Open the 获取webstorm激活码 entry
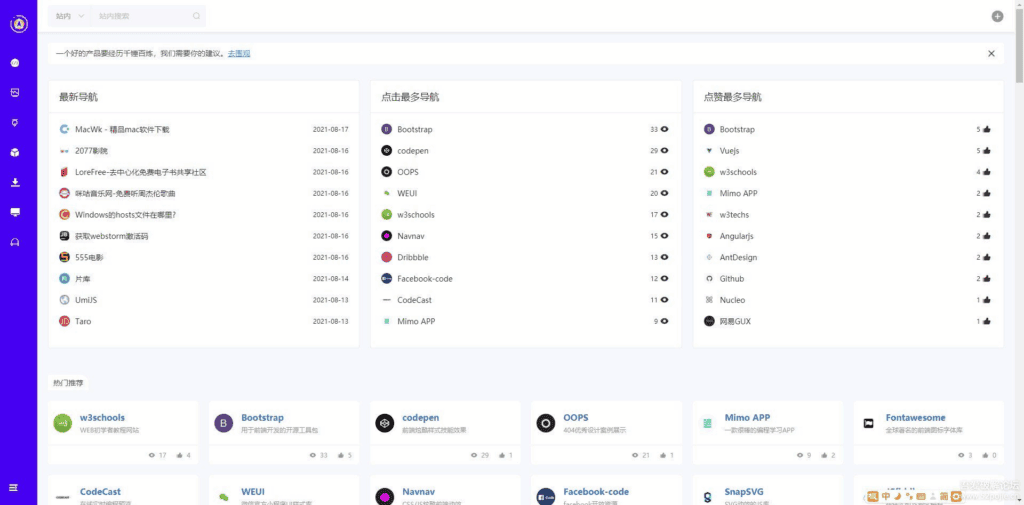Screen dimensions: 1024x505 112,236
